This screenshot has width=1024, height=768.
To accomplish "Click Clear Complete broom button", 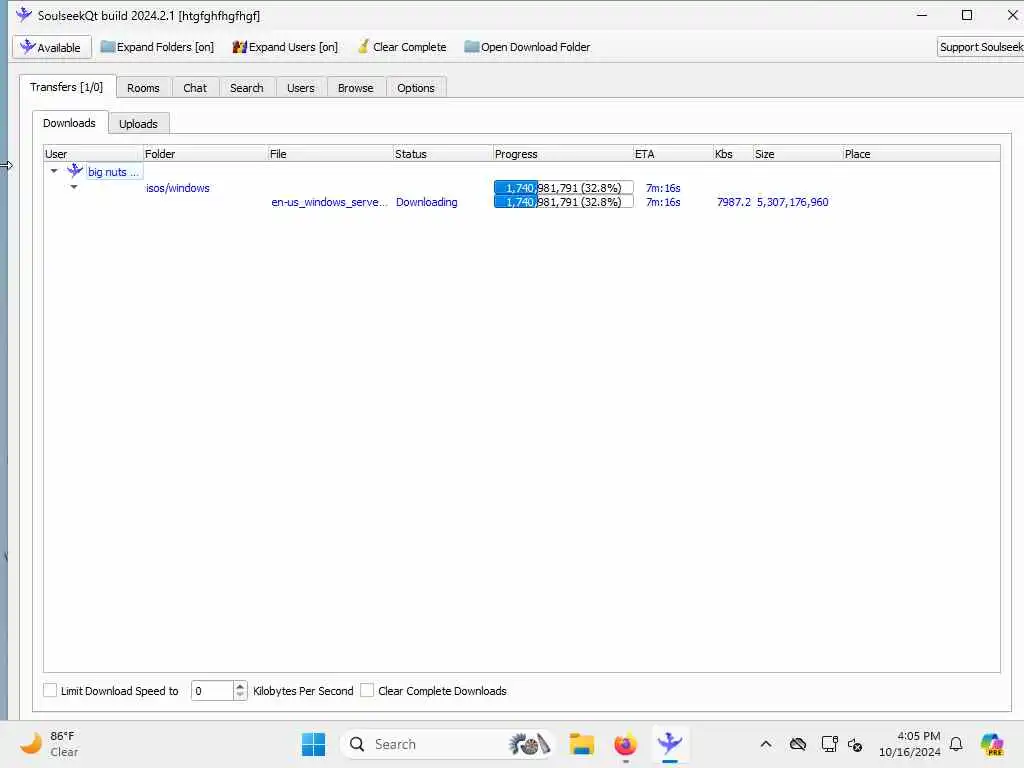I will click(x=402, y=47).
